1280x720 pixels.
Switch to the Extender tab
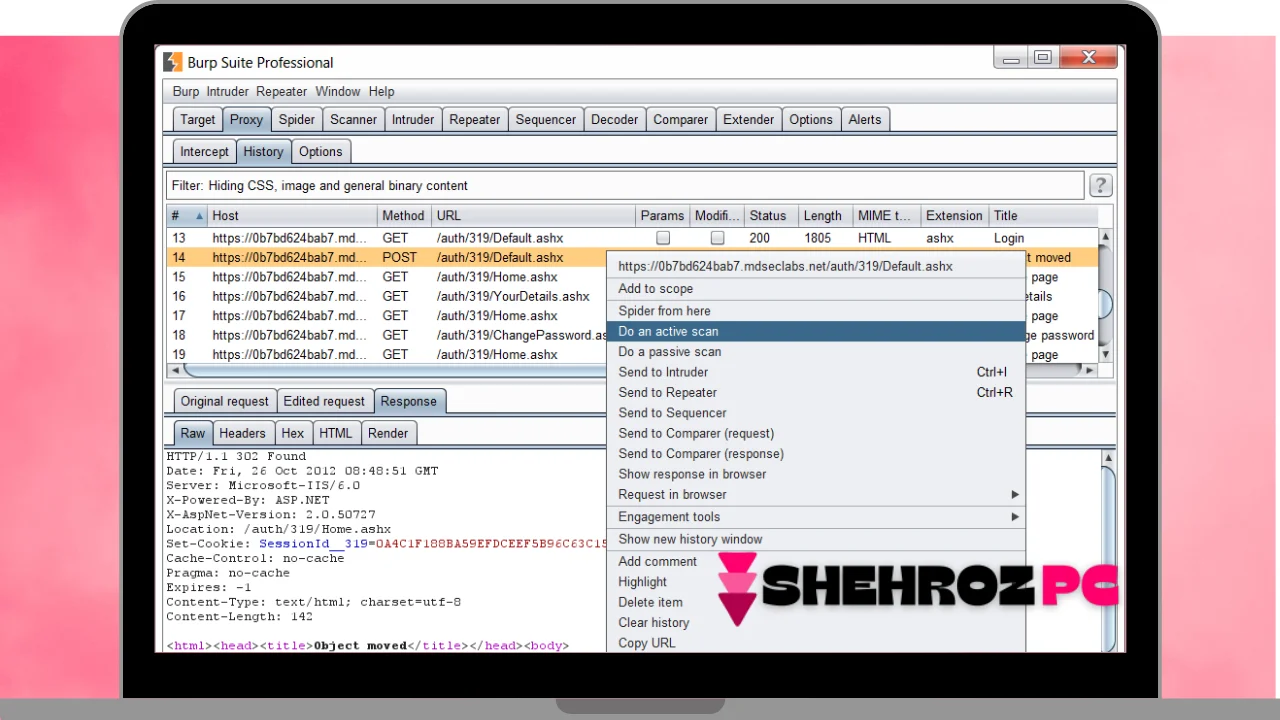[x=749, y=119]
